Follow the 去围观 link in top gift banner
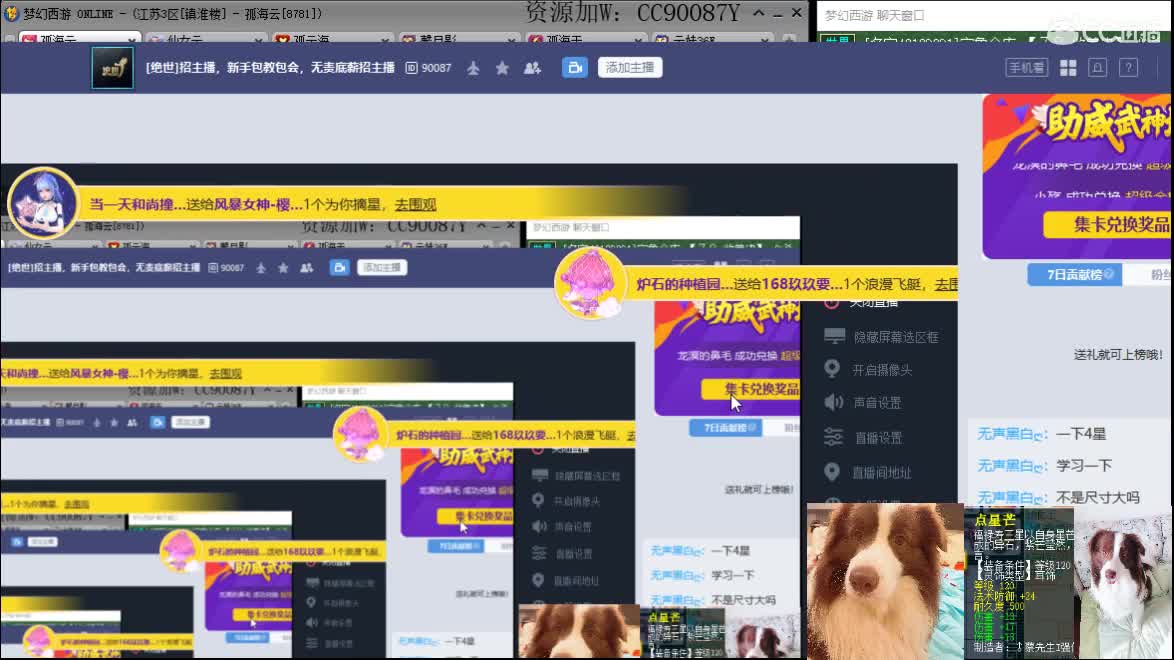Image resolution: width=1174 pixels, height=660 pixels. pyautogui.click(x=416, y=205)
